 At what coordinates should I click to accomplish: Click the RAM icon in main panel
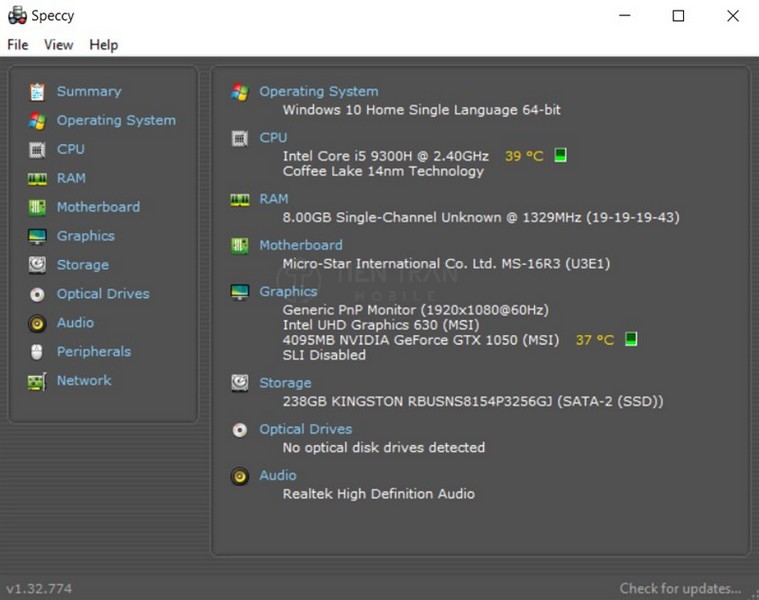pos(240,199)
